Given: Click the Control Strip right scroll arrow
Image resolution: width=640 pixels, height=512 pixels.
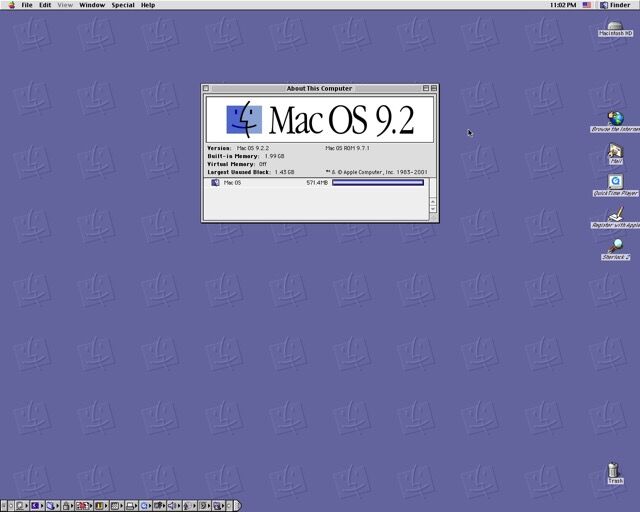Looking at the screenshot, I should tap(229, 506).
